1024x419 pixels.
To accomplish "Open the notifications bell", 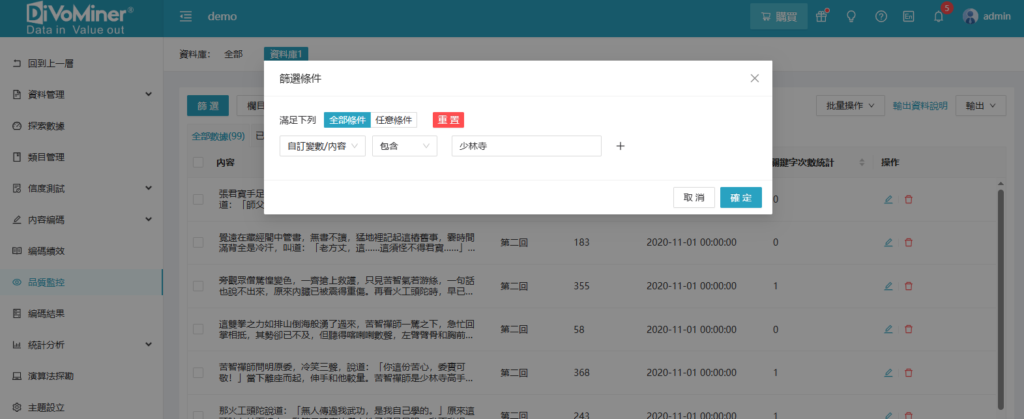I will (938, 16).
